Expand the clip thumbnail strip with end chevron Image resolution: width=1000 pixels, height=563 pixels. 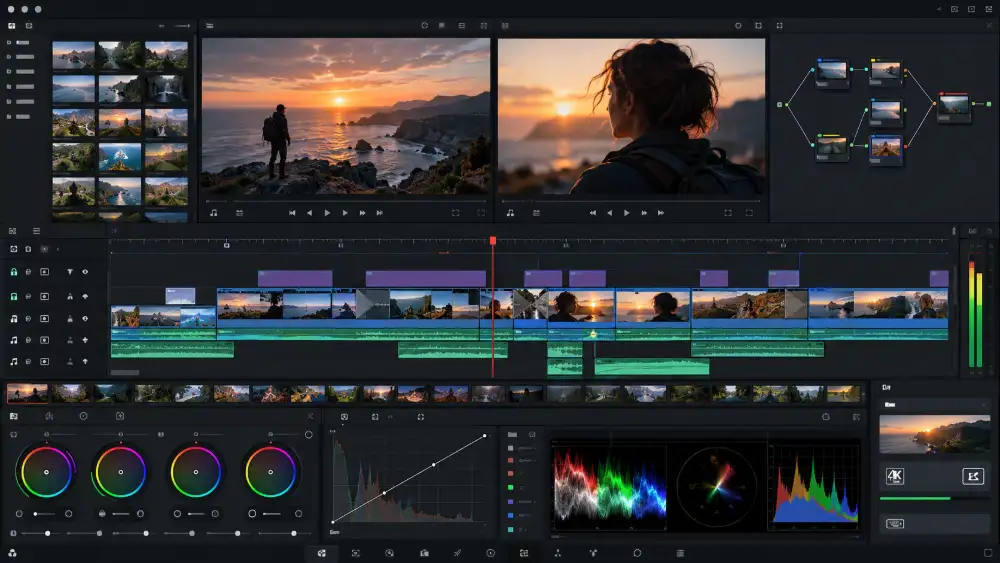point(864,395)
